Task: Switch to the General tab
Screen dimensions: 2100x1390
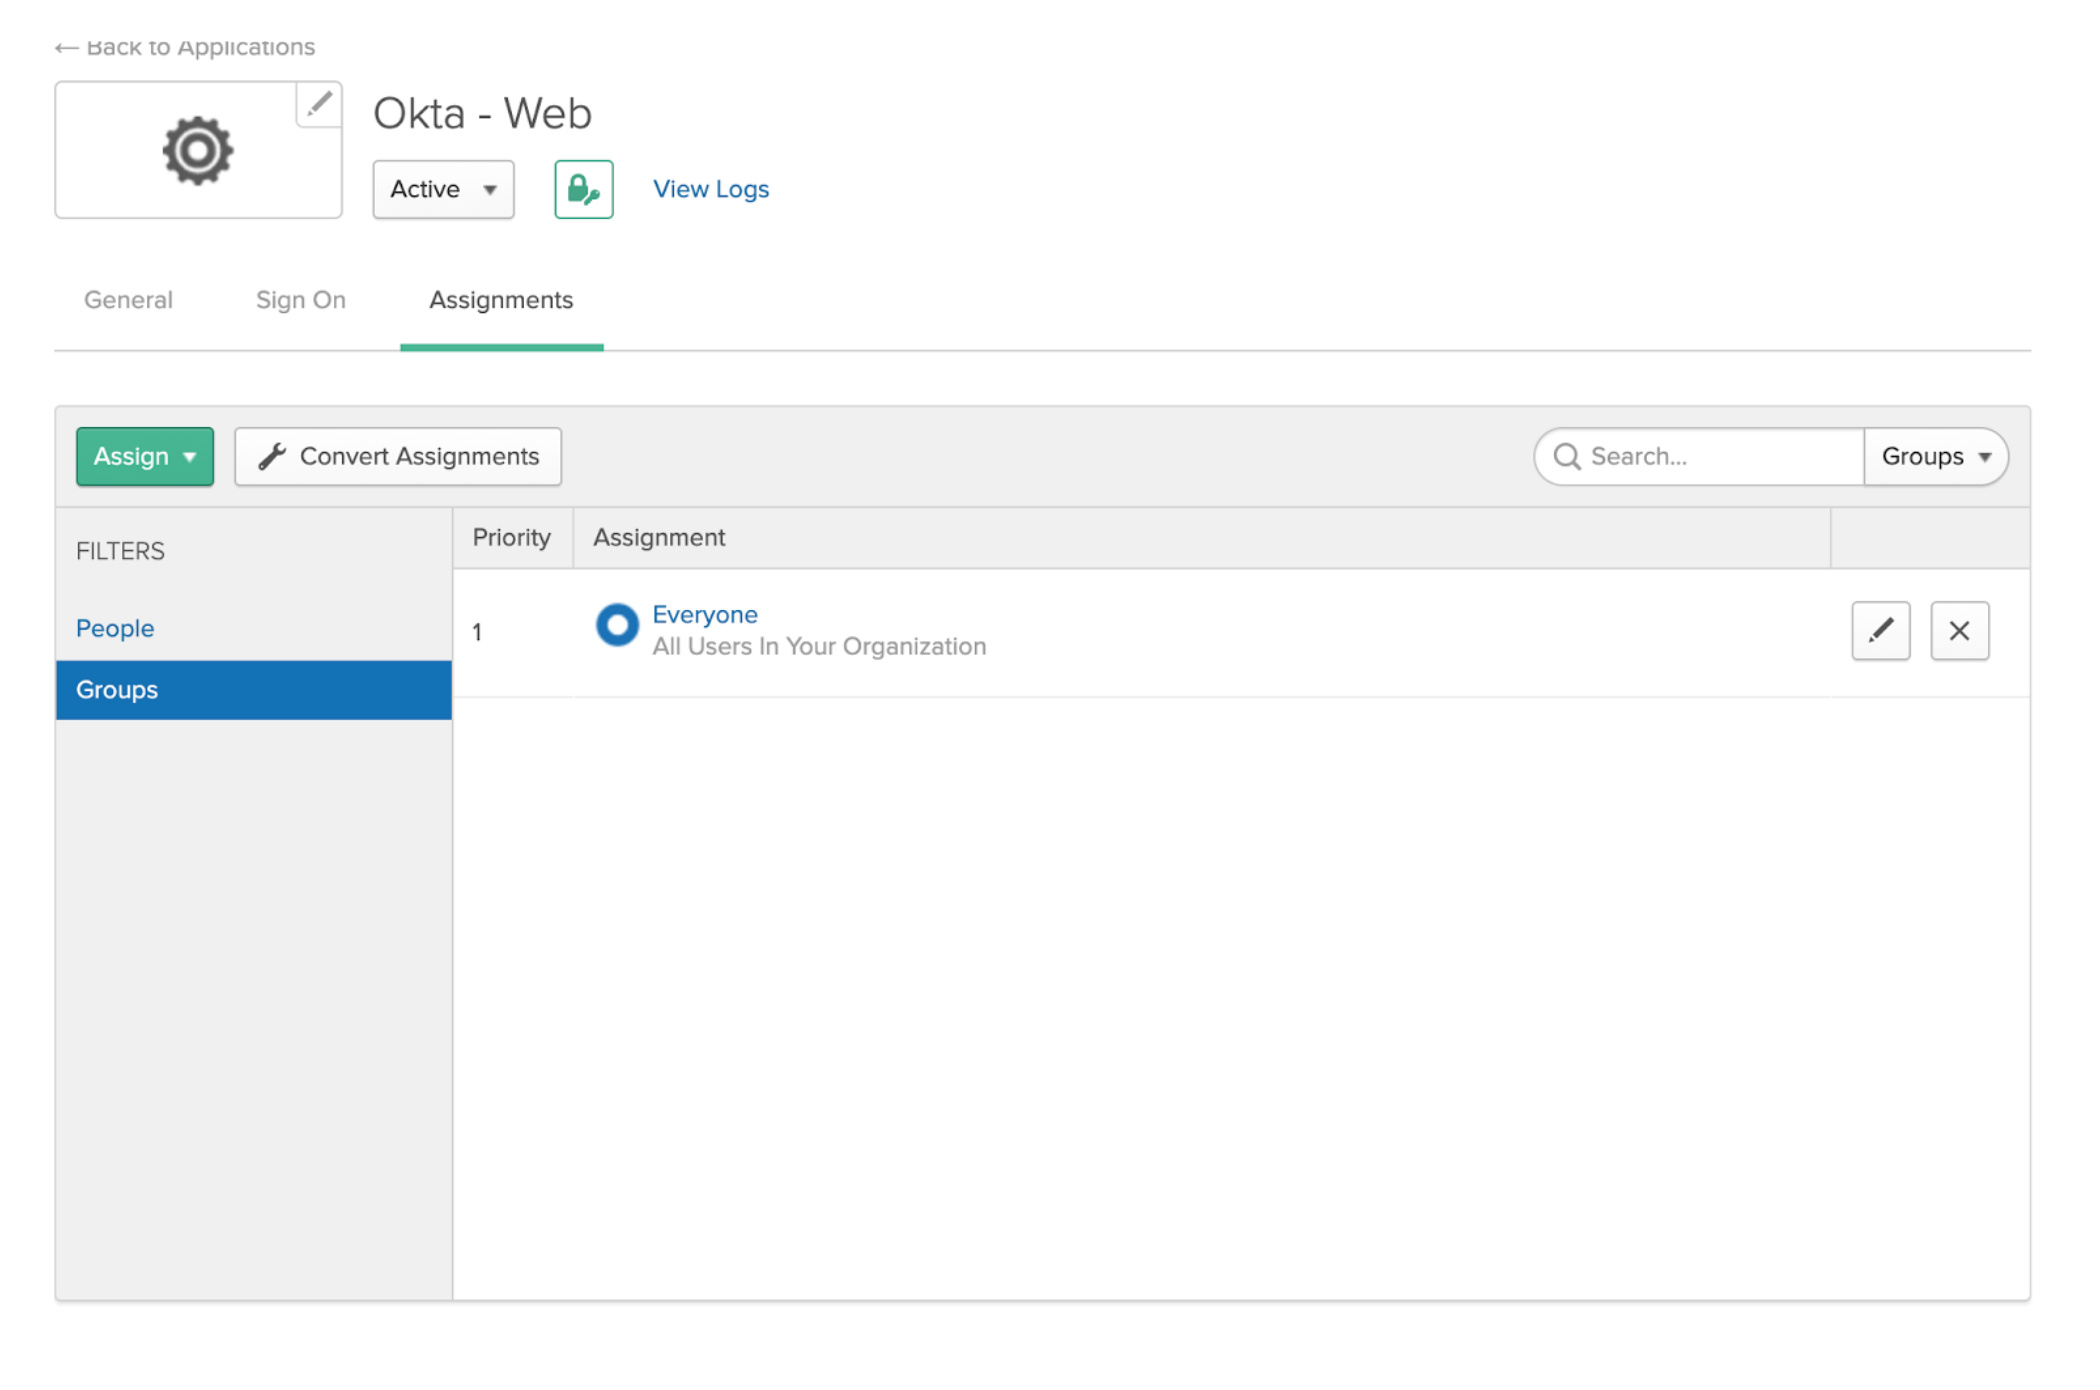Action: click(128, 300)
